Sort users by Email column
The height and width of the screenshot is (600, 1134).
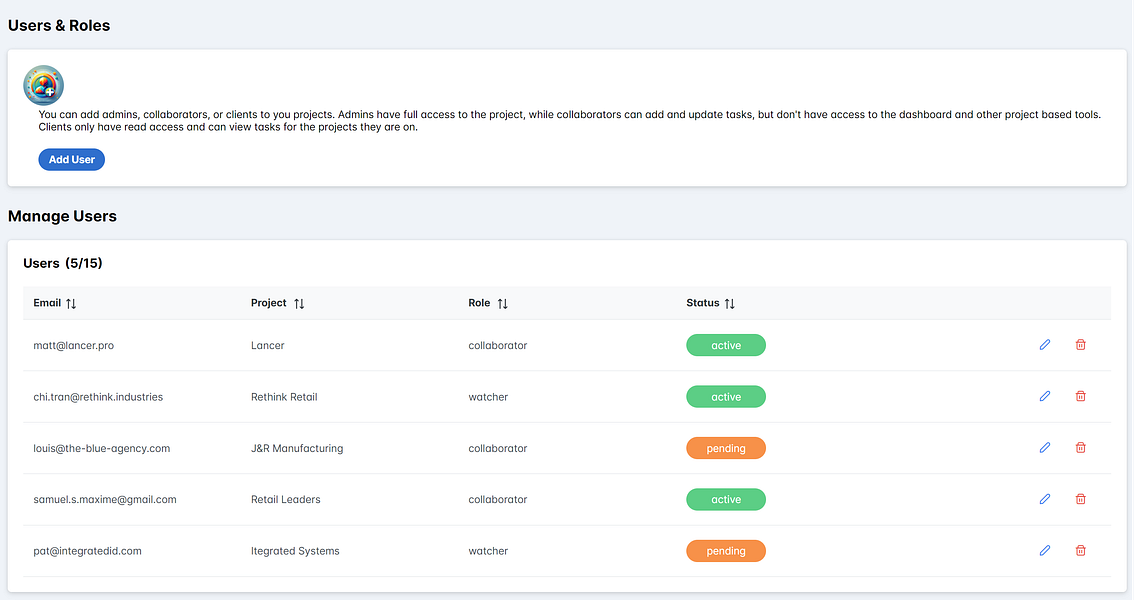(71, 303)
